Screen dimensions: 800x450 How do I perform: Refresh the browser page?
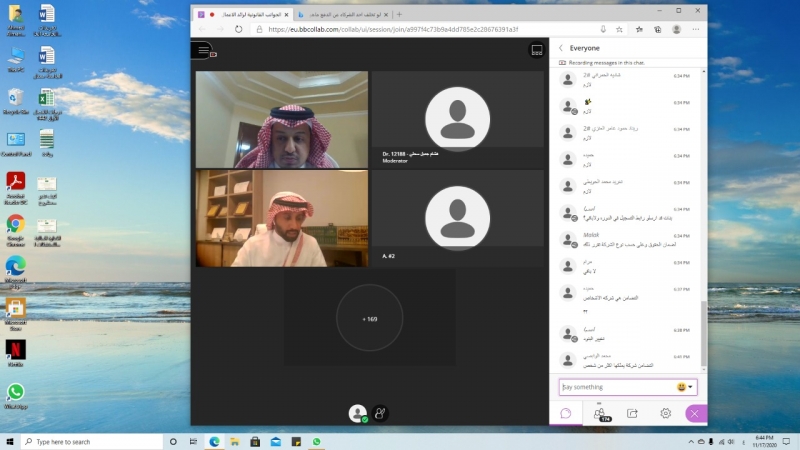(239, 30)
